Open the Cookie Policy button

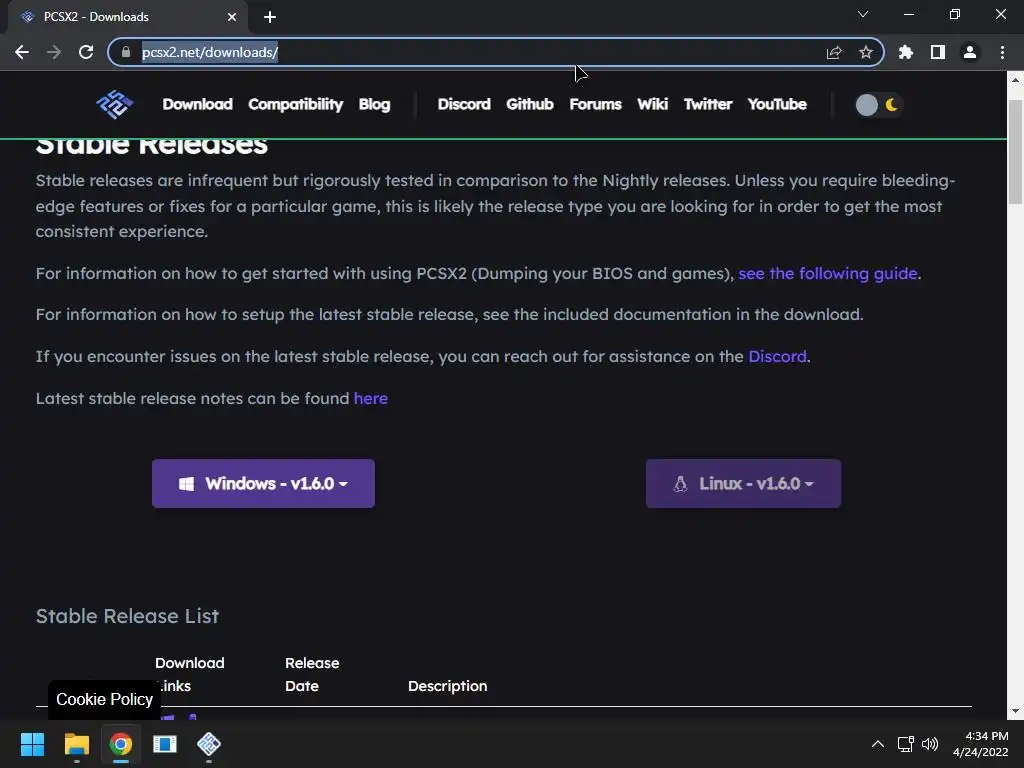104,699
